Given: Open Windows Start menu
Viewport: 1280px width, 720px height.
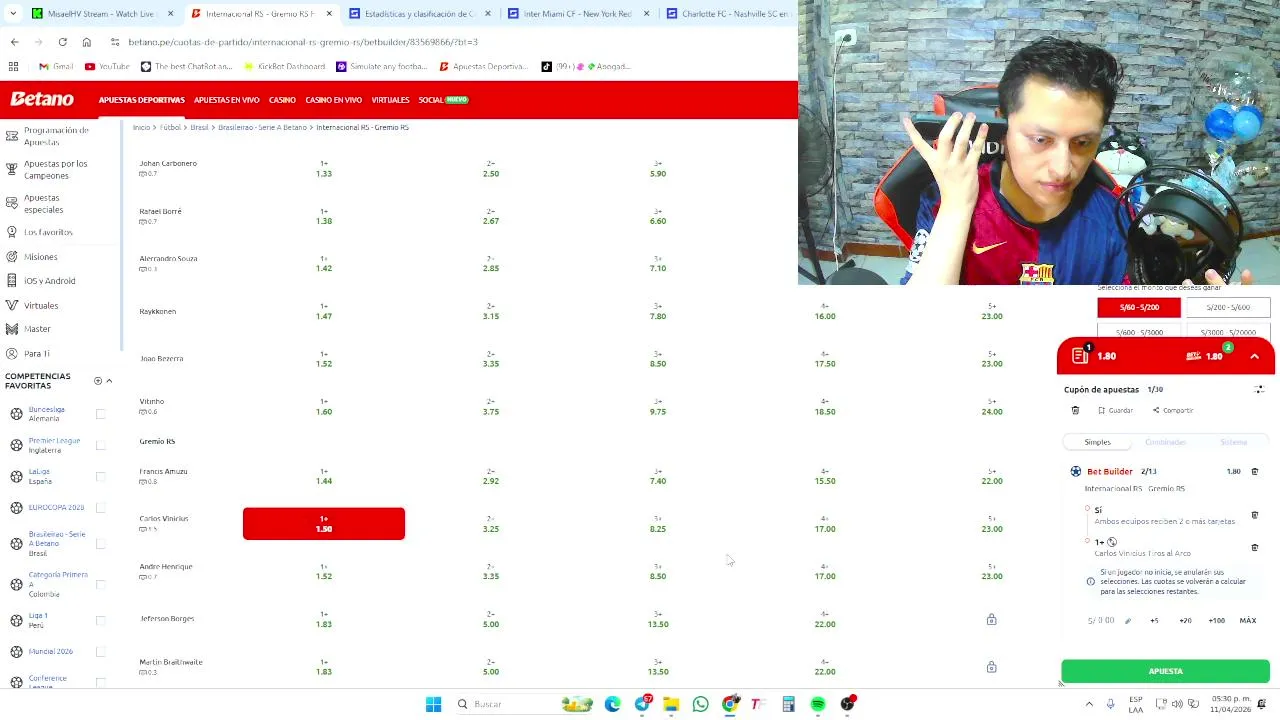Looking at the screenshot, I should point(433,704).
